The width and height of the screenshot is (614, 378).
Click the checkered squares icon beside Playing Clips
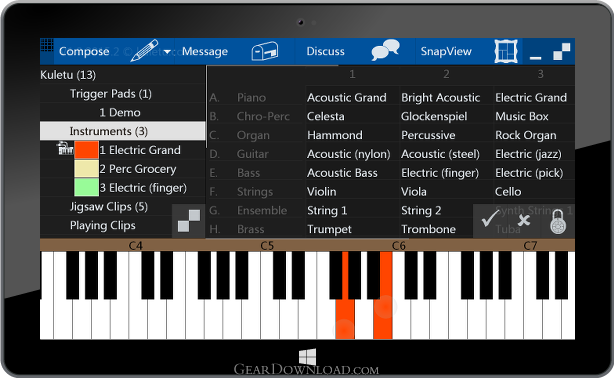pyautogui.click(x=189, y=221)
